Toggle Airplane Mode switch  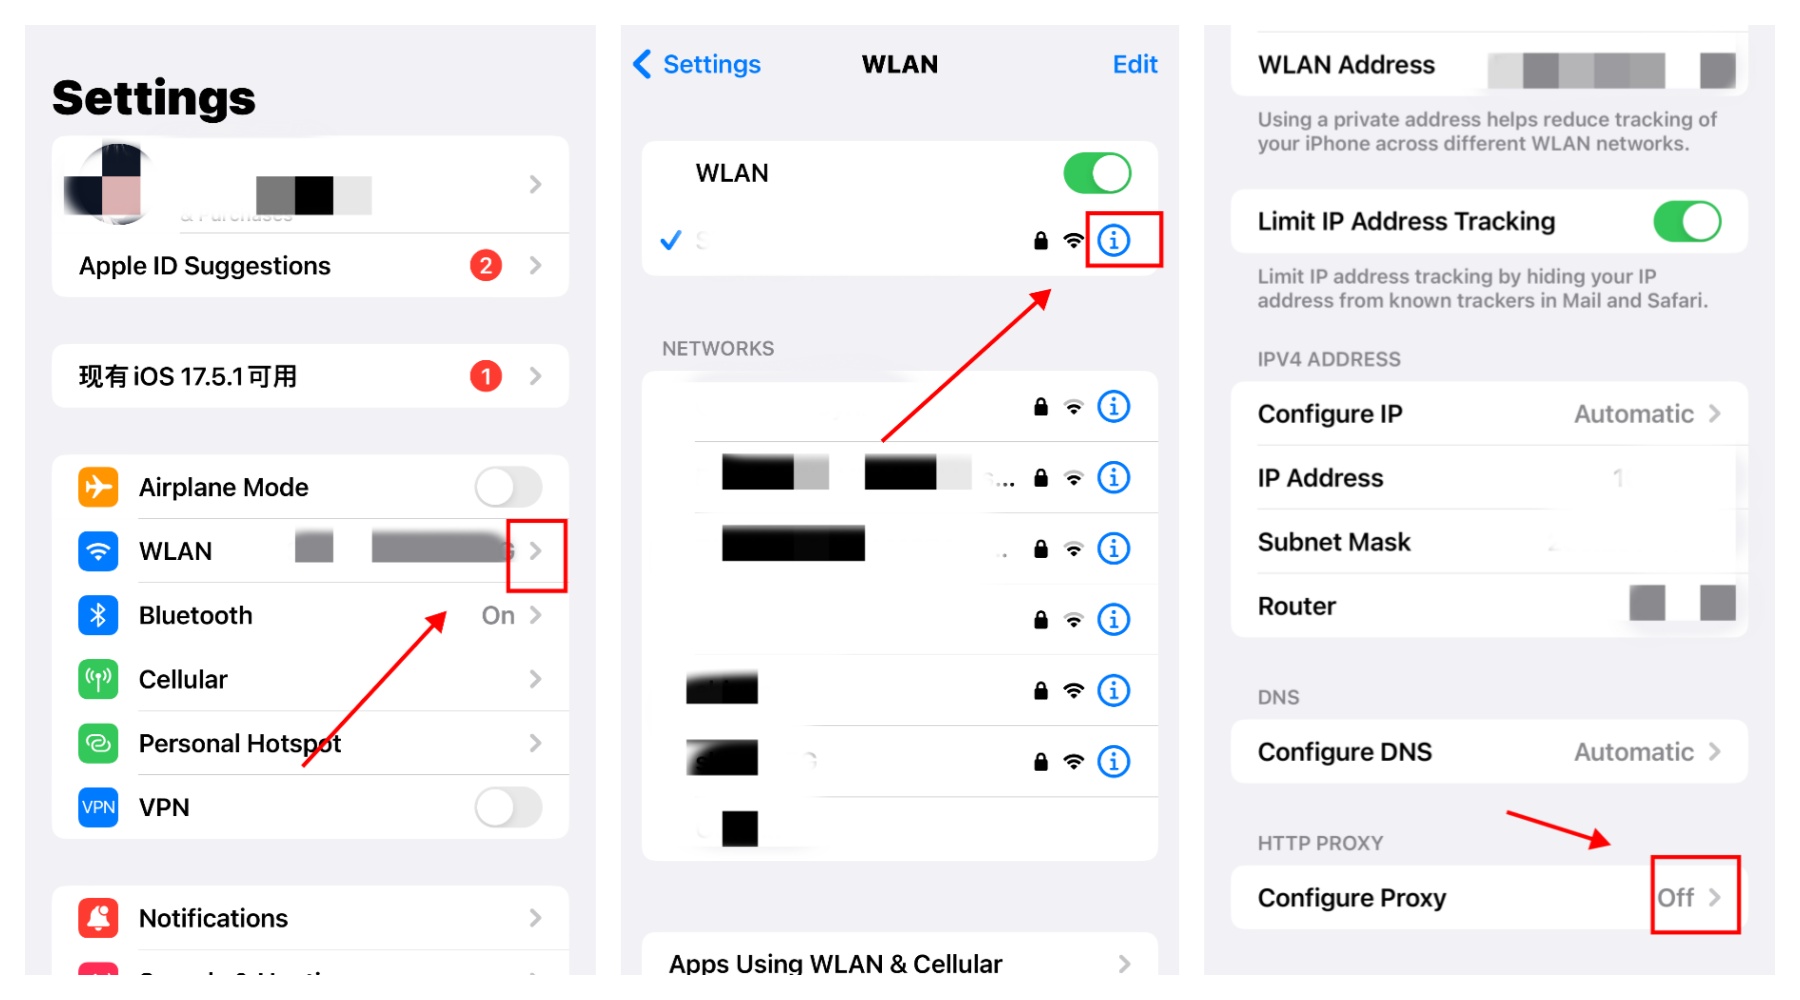coord(508,487)
